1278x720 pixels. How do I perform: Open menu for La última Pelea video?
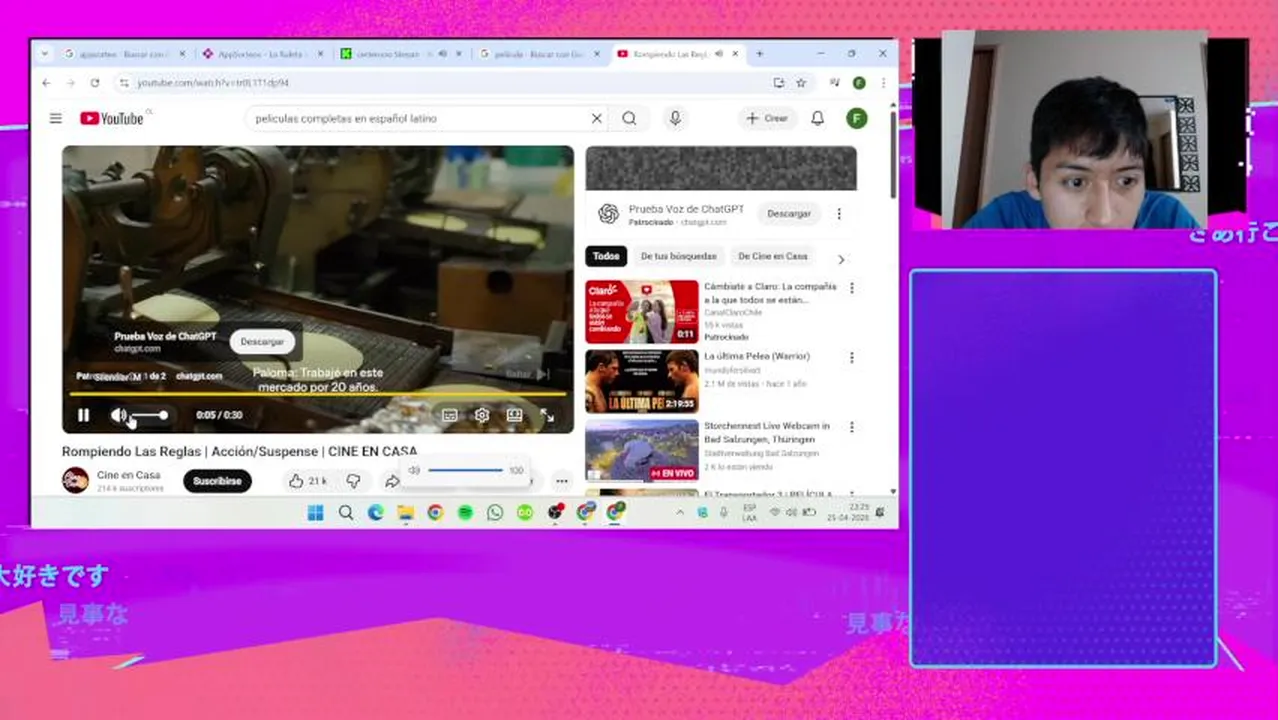(x=852, y=358)
